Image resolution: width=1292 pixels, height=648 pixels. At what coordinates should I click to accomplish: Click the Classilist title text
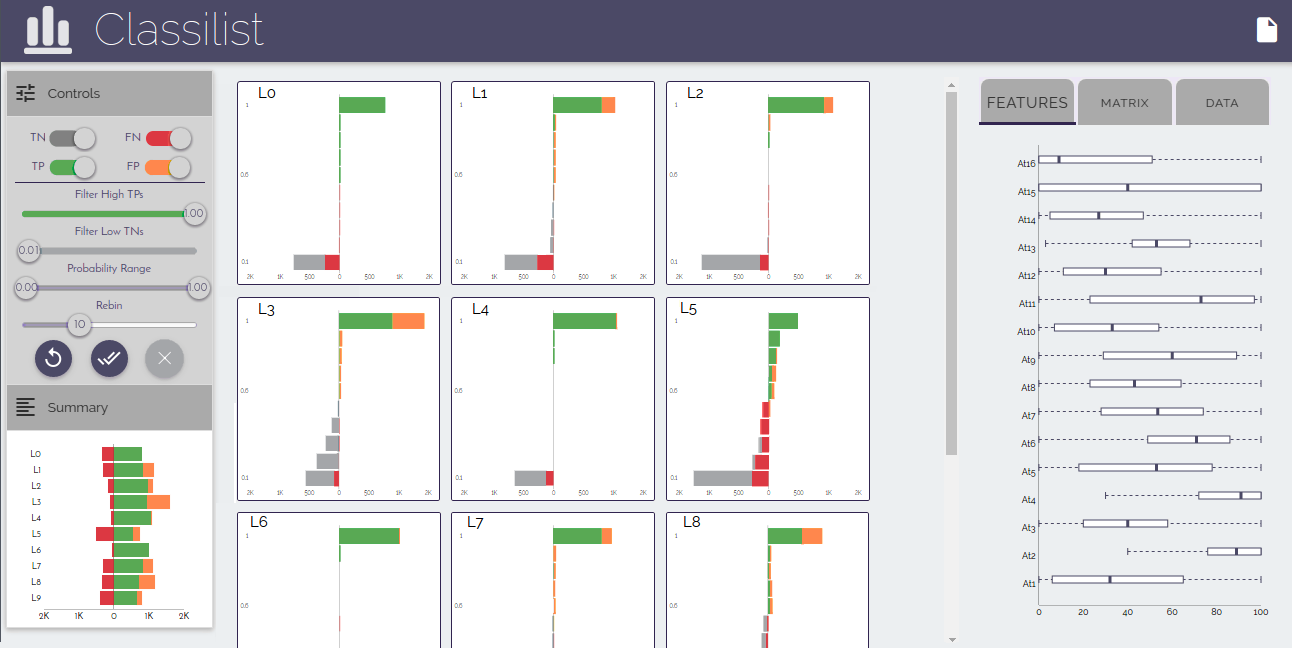179,29
